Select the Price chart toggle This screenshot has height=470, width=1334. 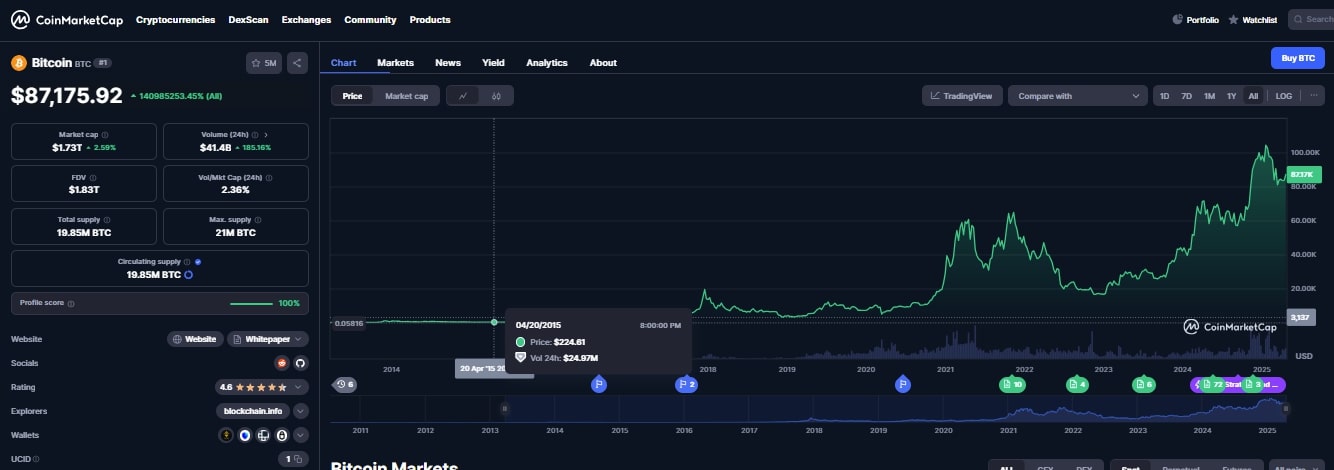tap(352, 96)
